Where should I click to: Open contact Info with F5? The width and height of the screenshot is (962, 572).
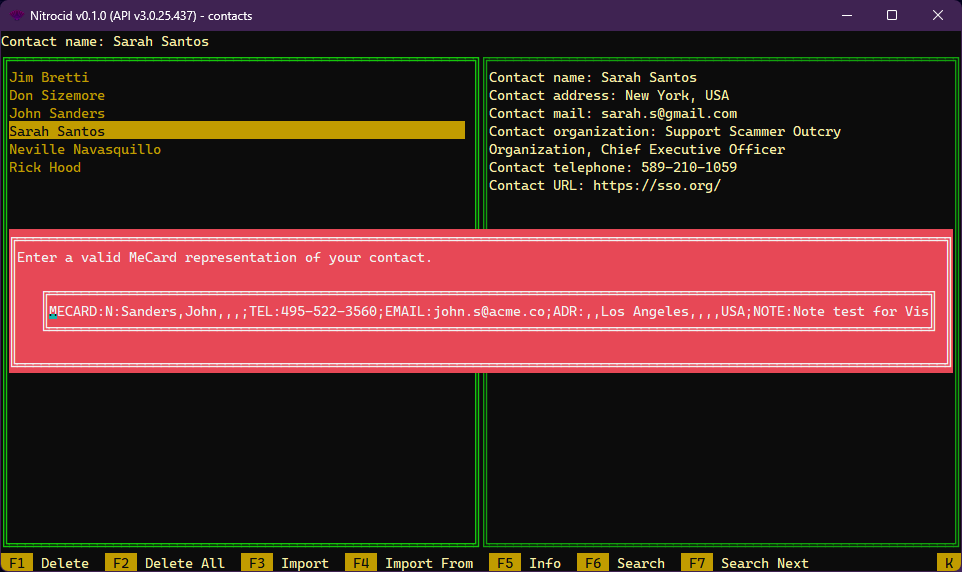[528, 563]
